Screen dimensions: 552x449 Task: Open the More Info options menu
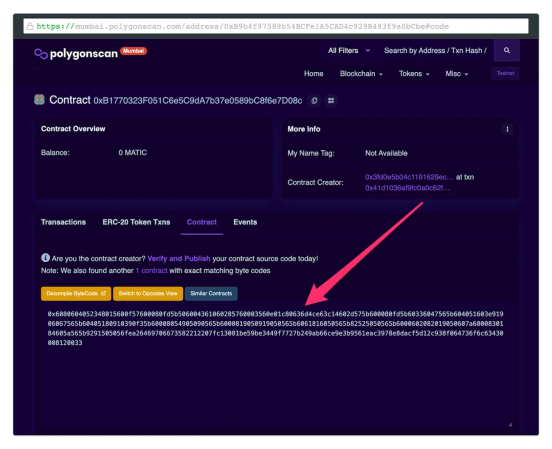click(x=507, y=129)
